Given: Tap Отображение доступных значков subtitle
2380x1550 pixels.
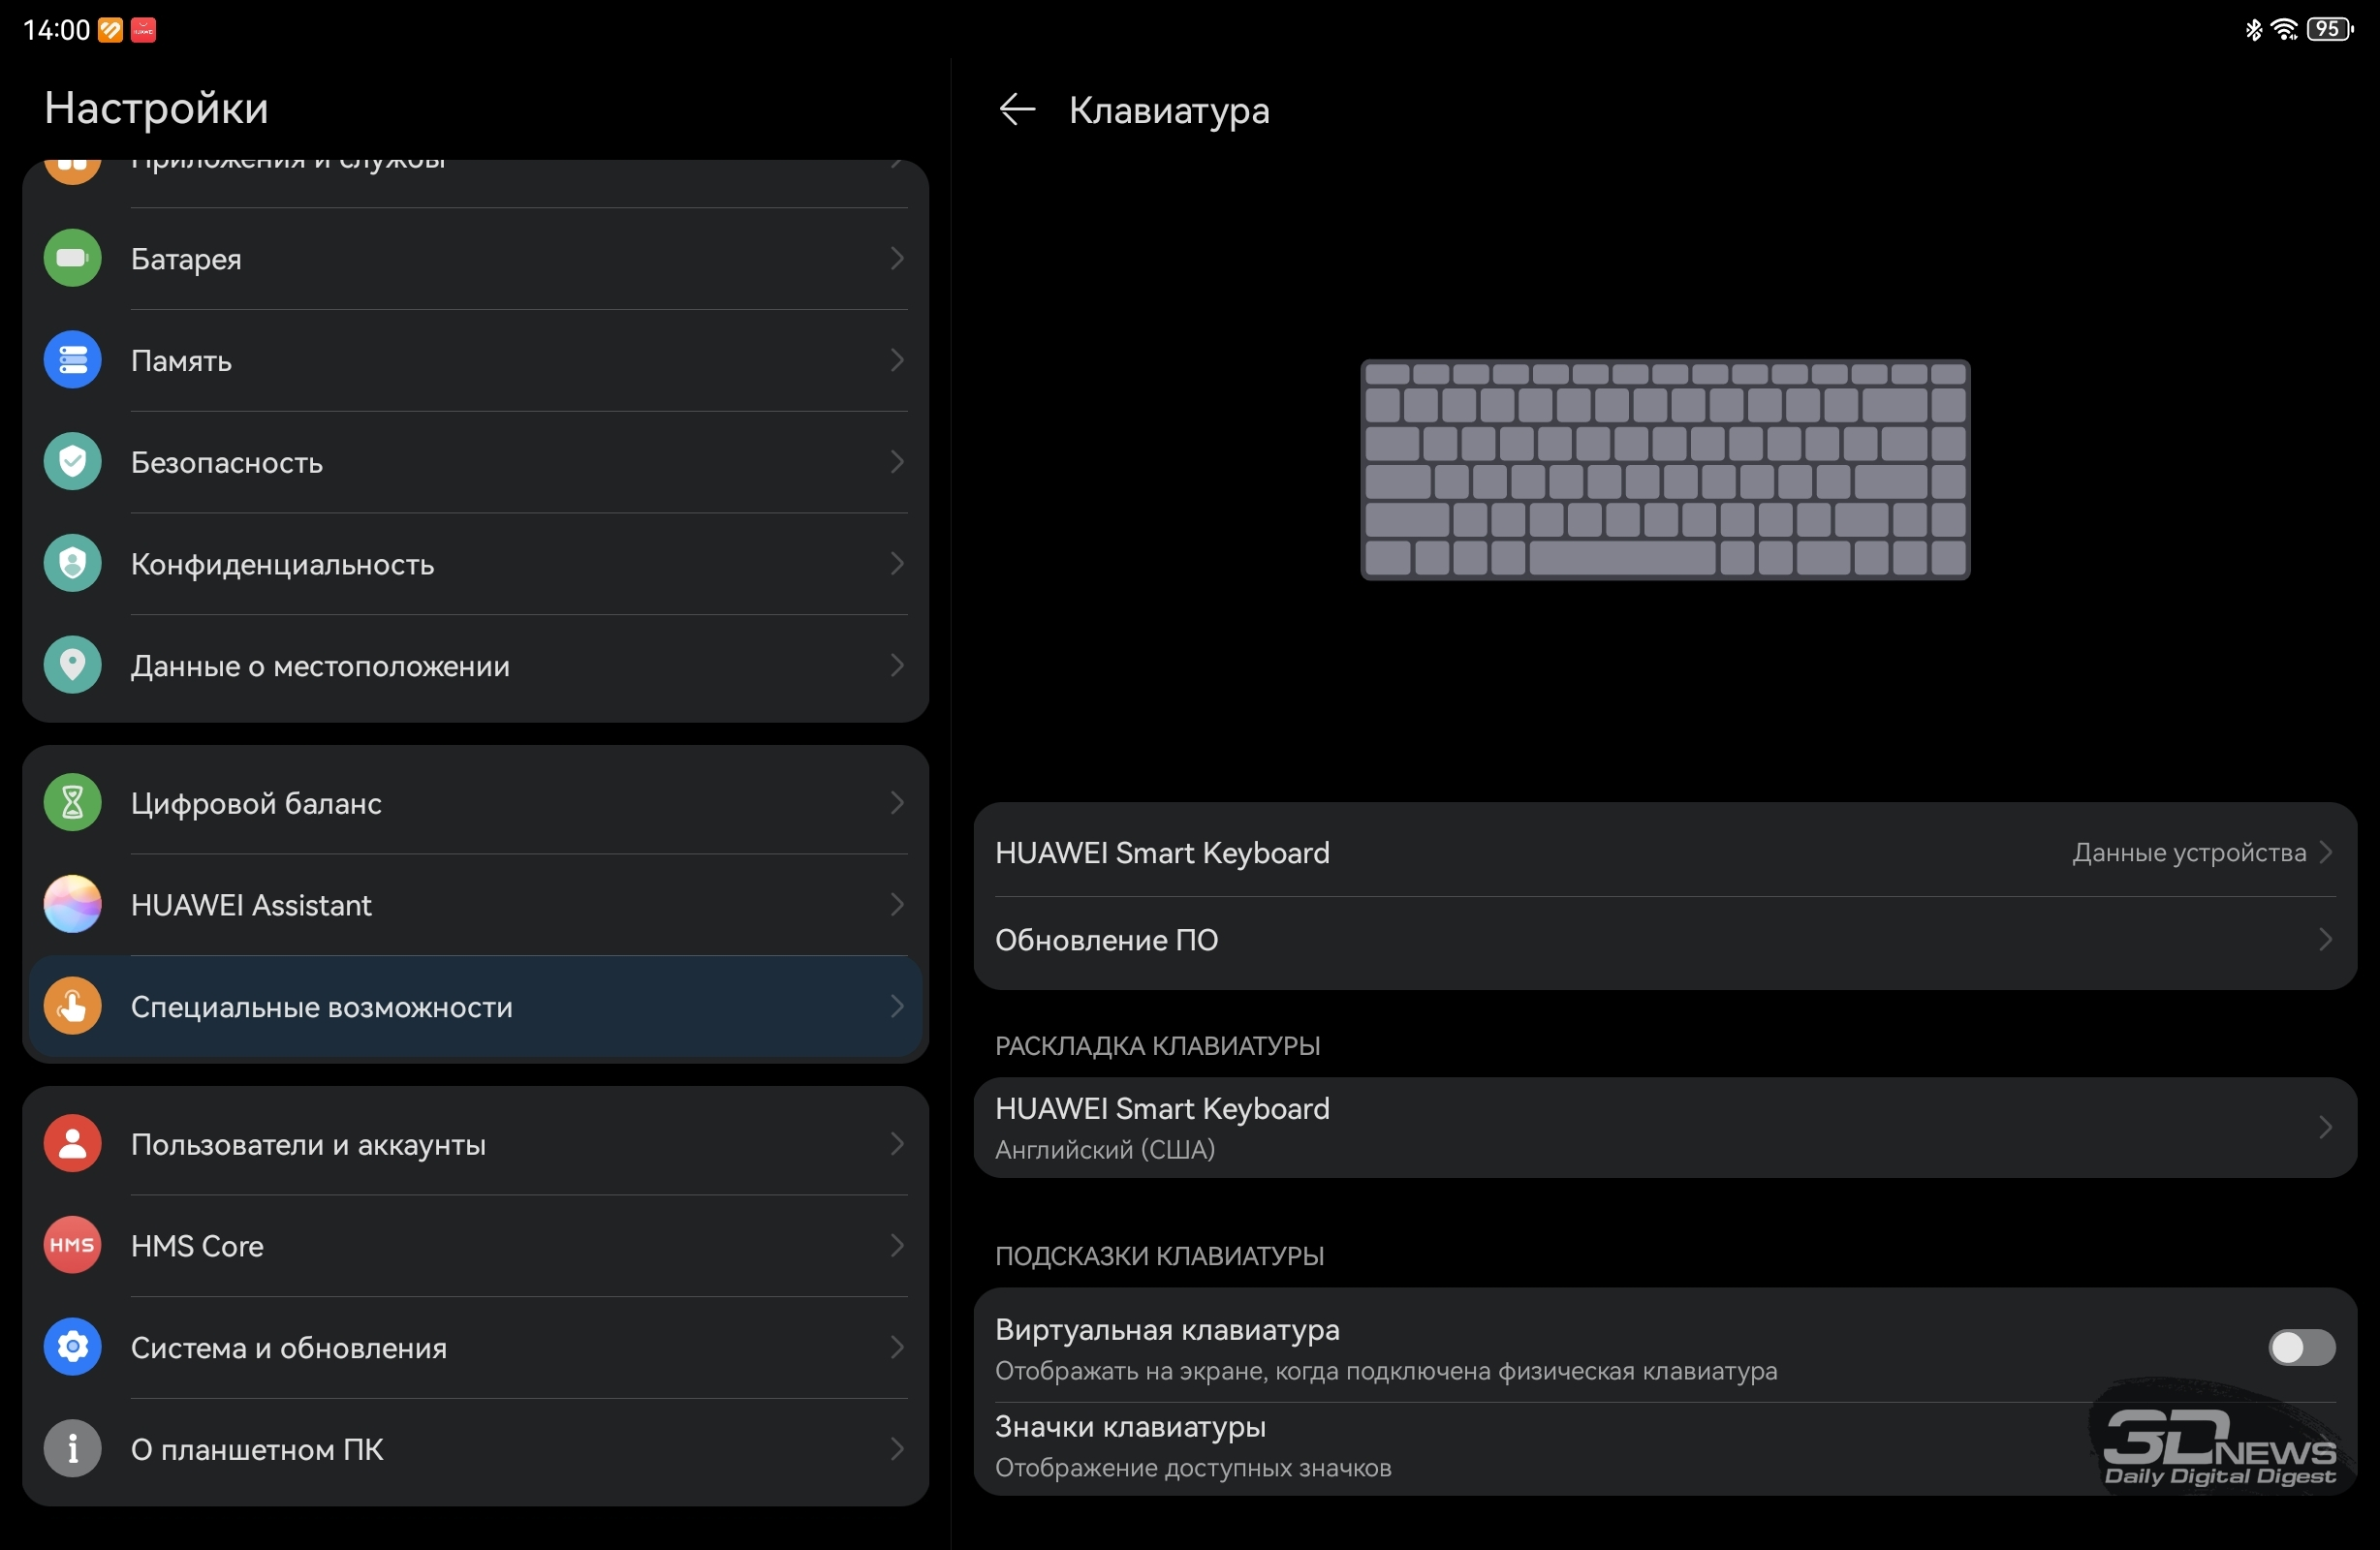Looking at the screenshot, I should click(1192, 1468).
